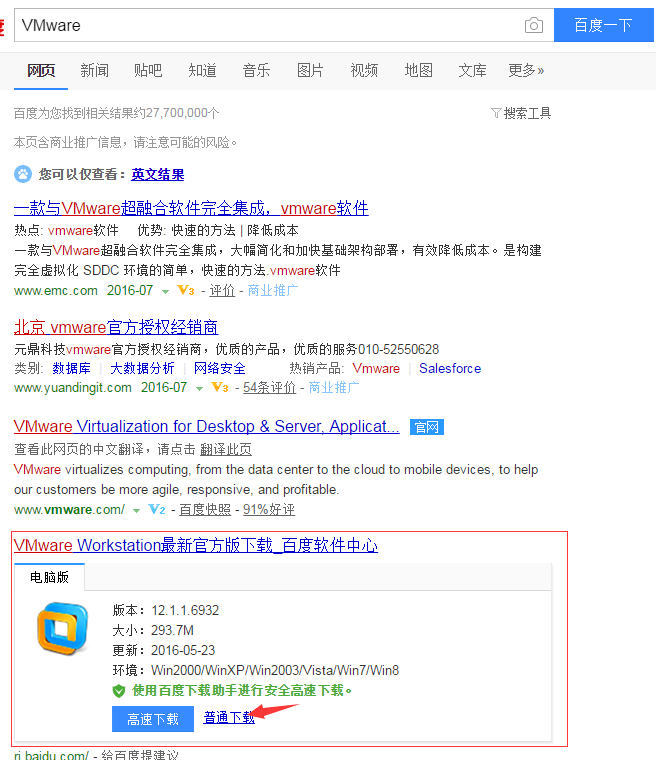The height and width of the screenshot is (760, 656).
Task: Click the 使用百度下载助手进行安全高速下载 text
Action: tap(242, 690)
